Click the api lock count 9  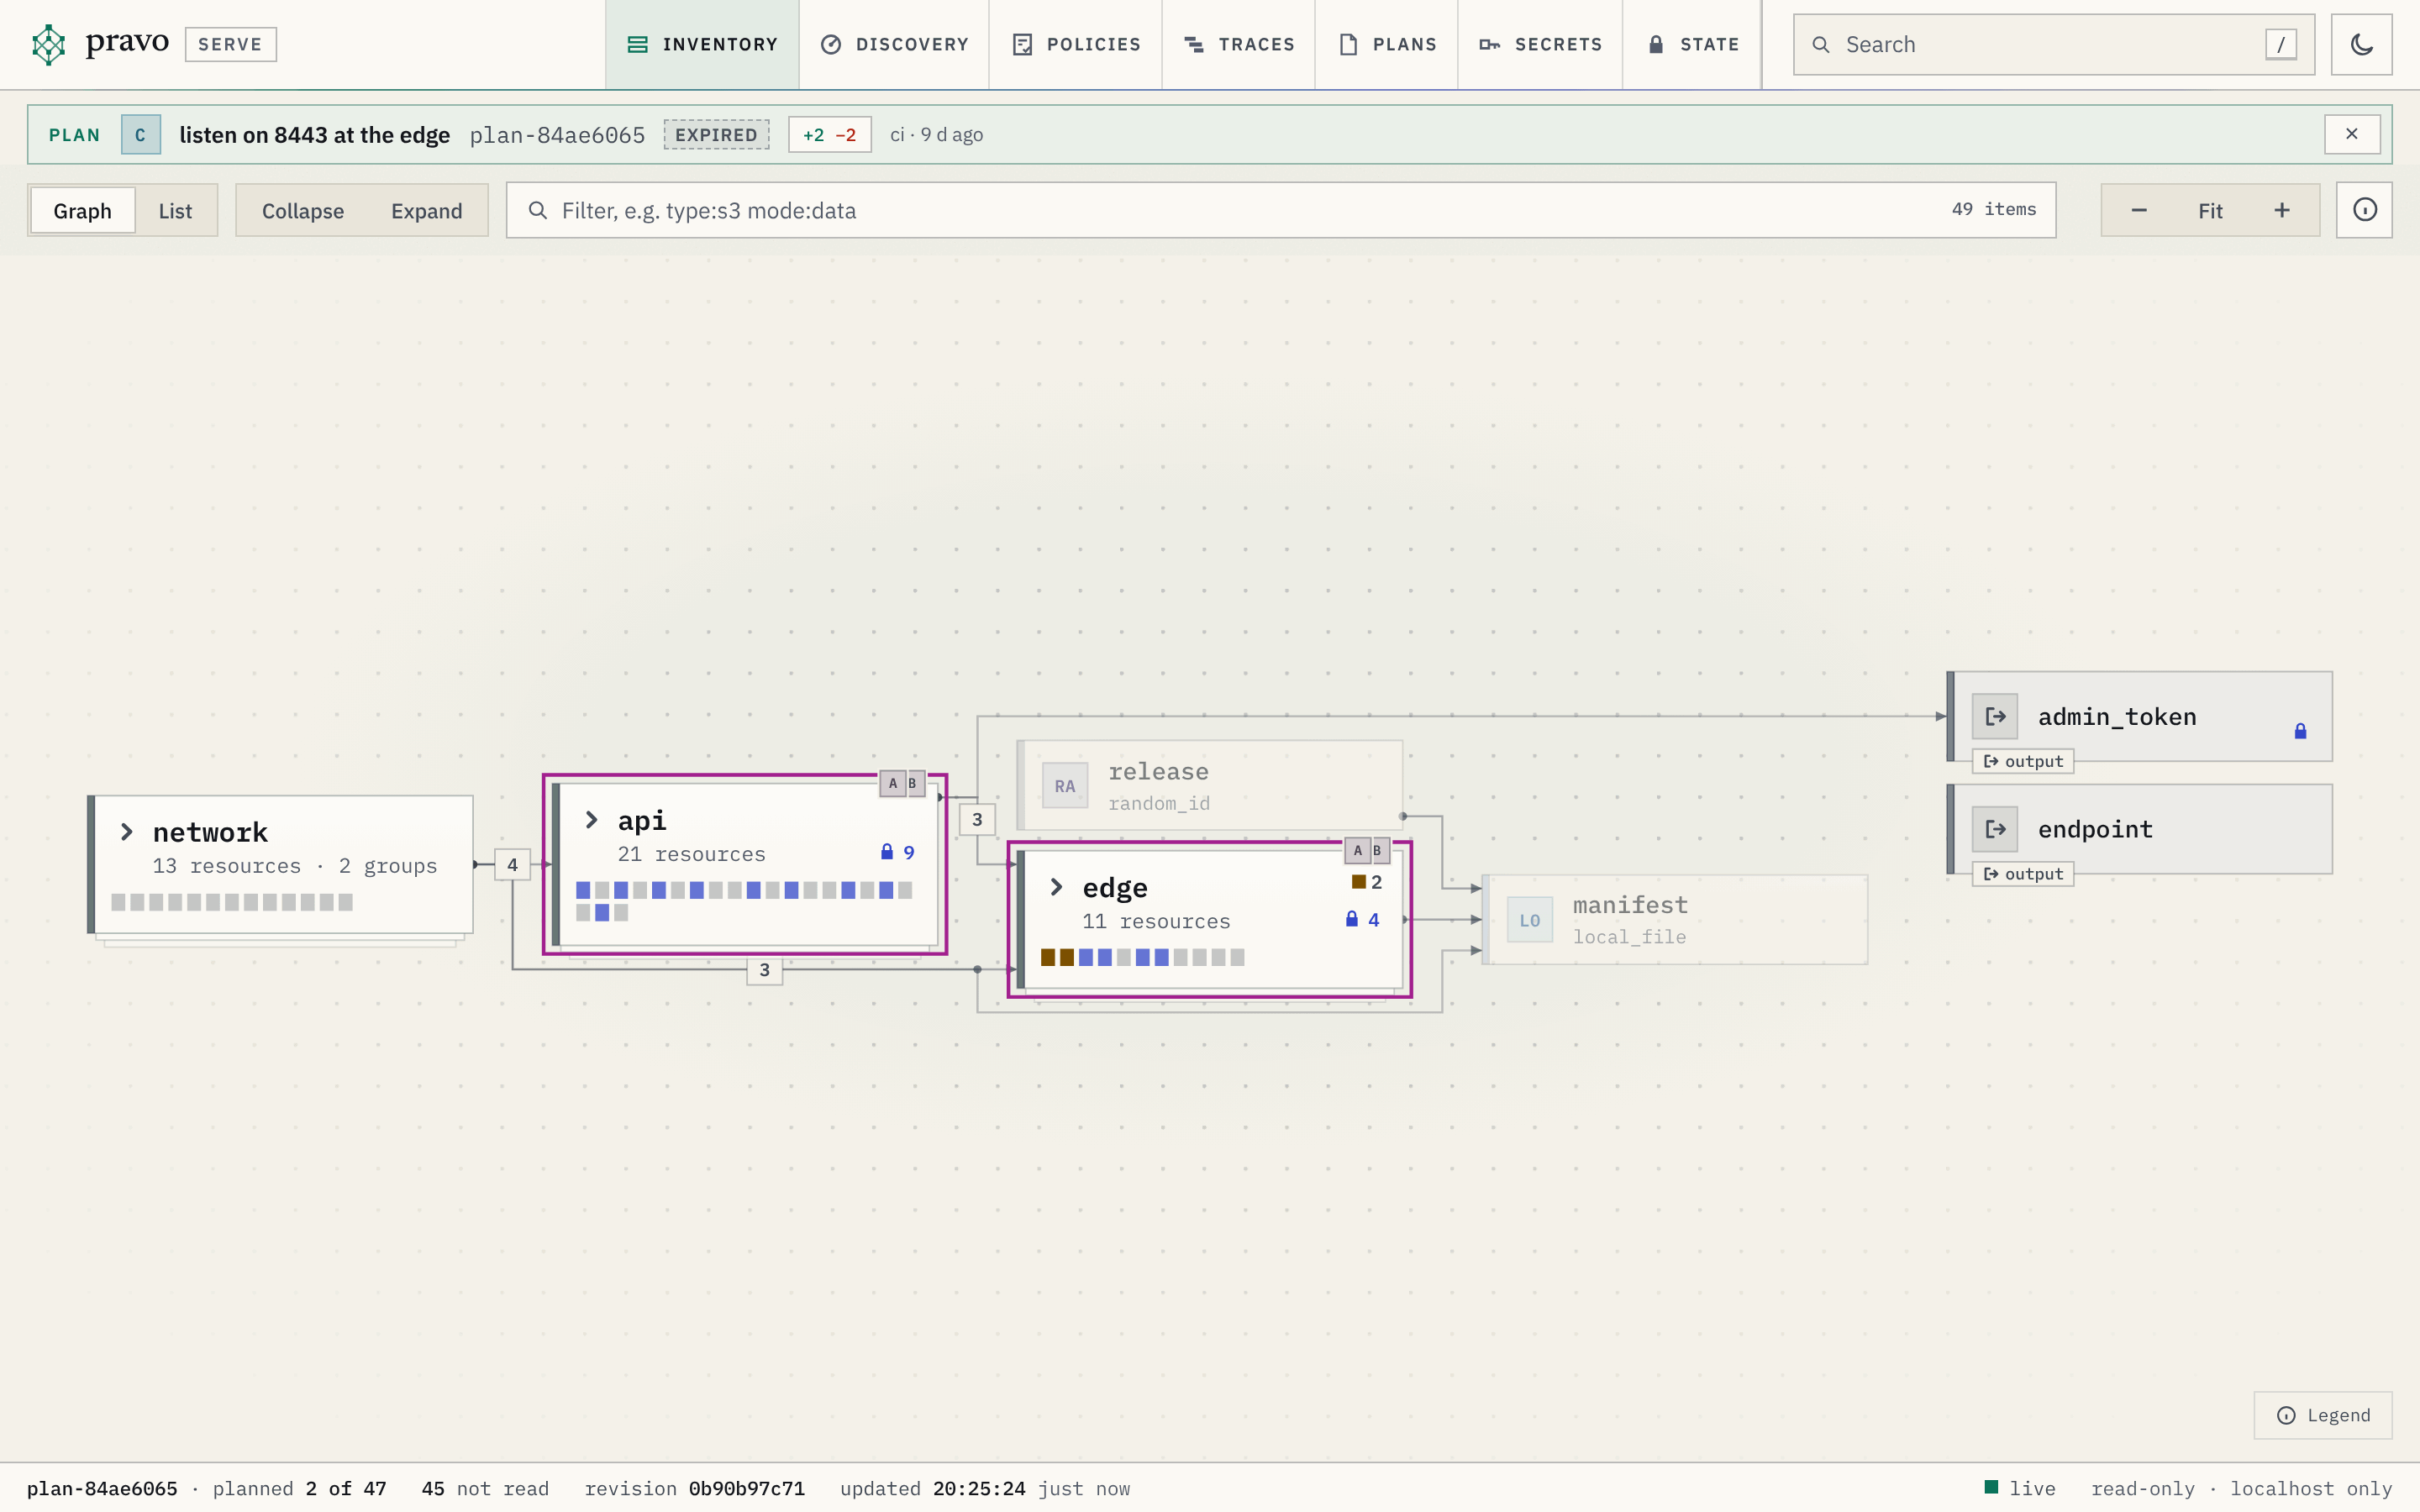(897, 852)
